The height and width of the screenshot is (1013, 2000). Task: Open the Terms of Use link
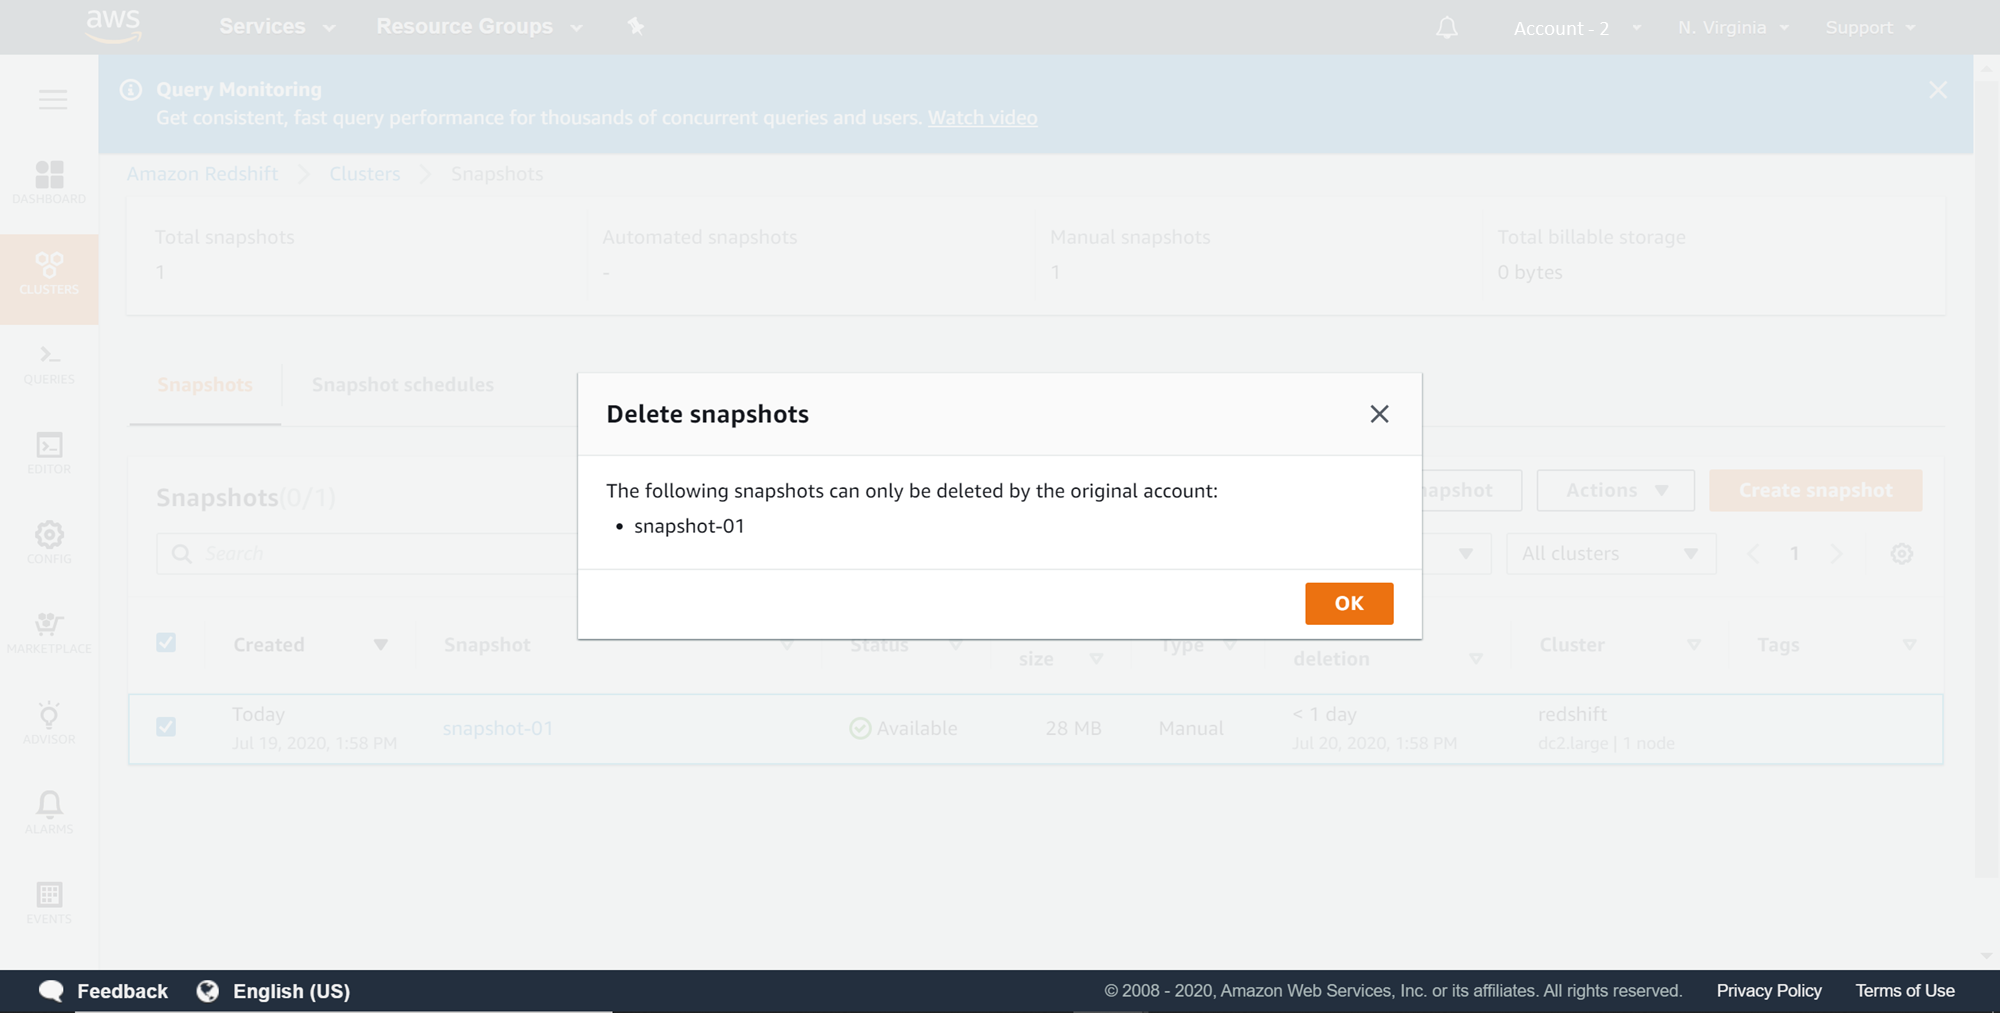point(1905,991)
